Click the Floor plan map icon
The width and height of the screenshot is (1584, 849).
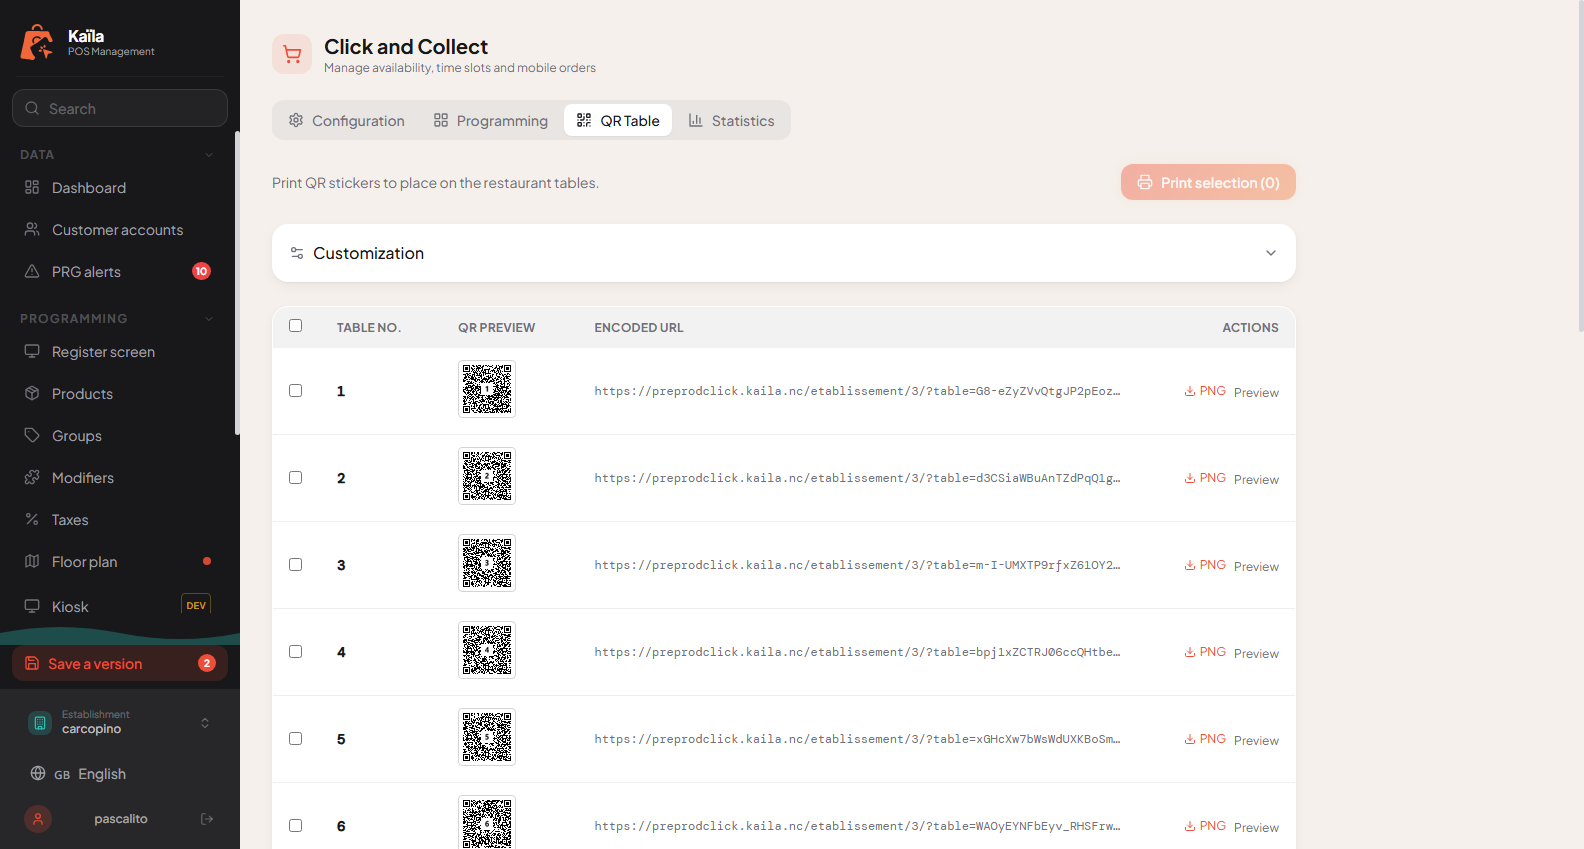tap(32, 561)
